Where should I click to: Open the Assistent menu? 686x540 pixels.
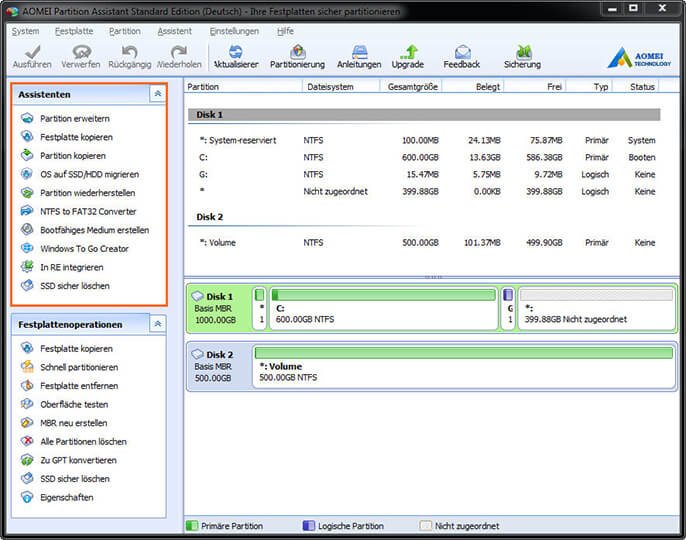tap(175, 31)
